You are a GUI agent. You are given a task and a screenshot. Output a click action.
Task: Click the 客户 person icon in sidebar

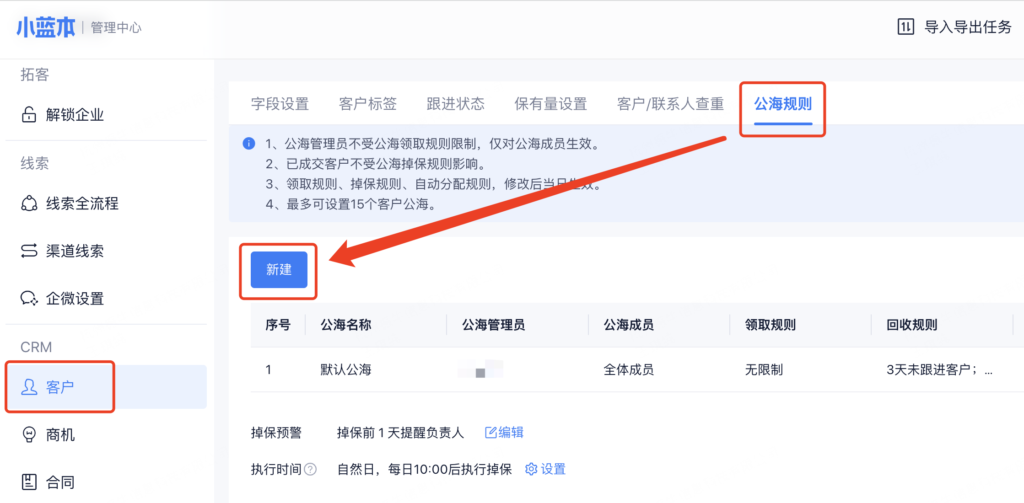click(29, 387)
